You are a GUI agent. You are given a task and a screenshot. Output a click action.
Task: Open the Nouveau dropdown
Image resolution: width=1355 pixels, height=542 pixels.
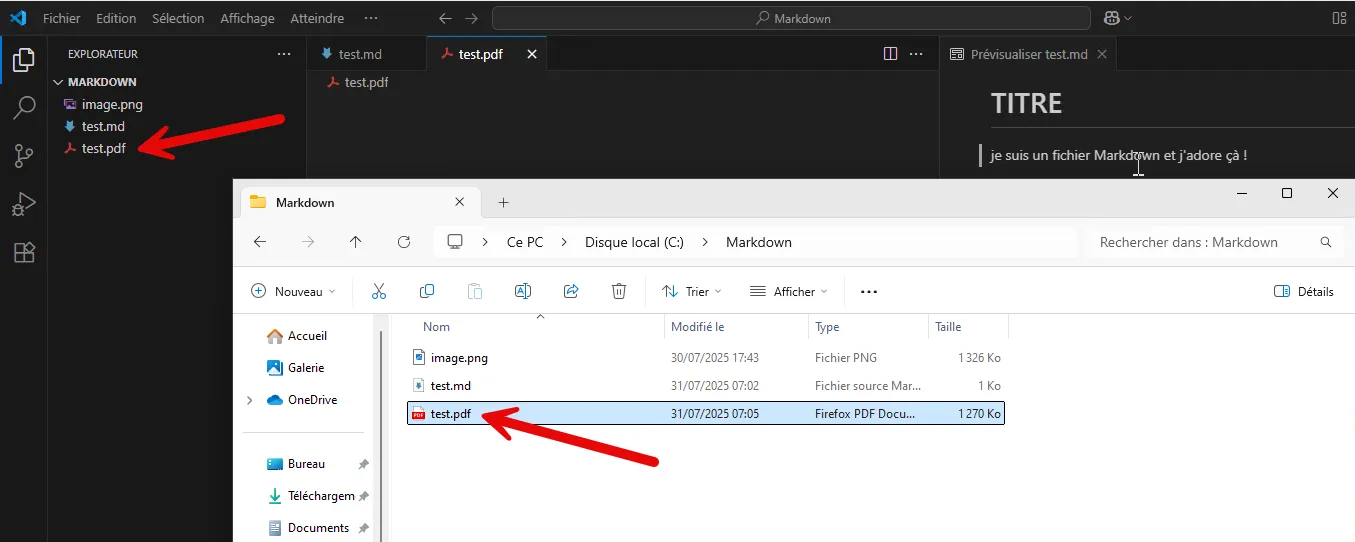tap(294, 291)
